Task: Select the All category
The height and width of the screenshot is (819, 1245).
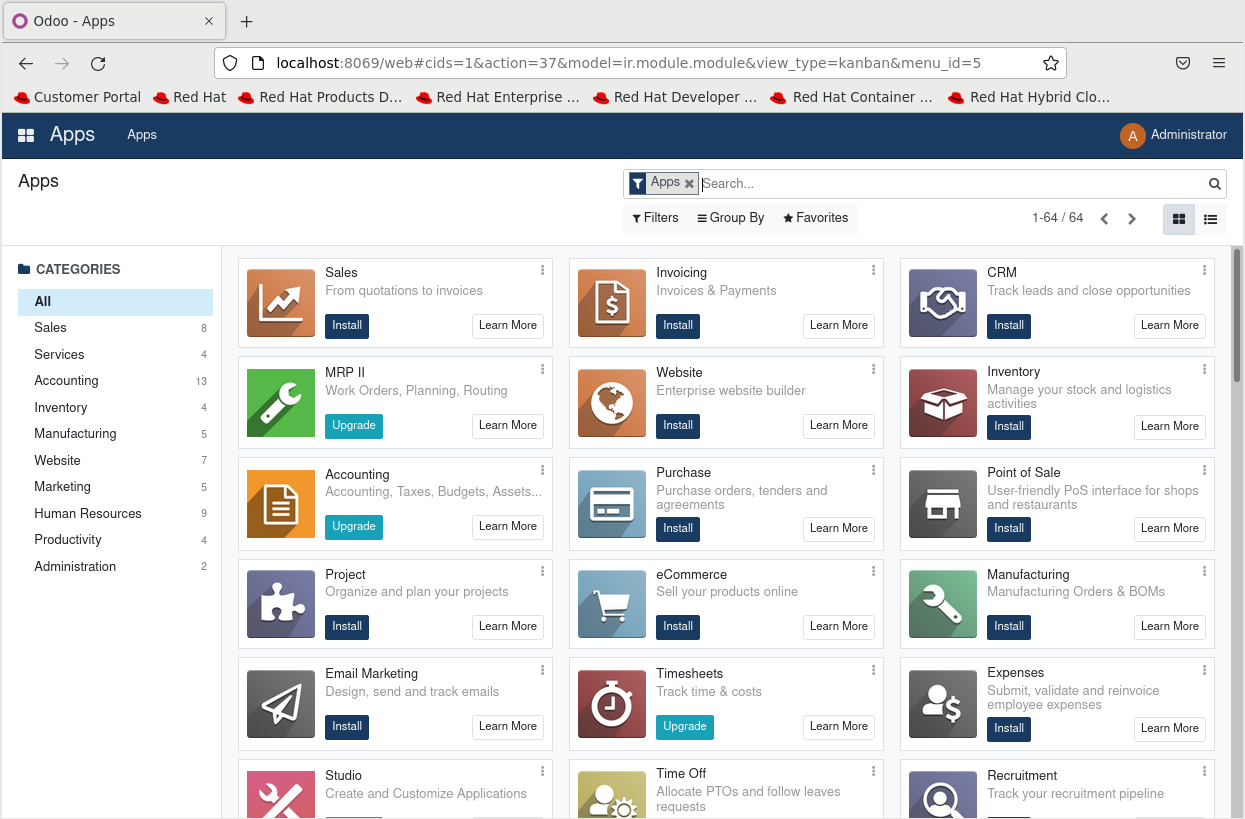Action: pos(115,302)
